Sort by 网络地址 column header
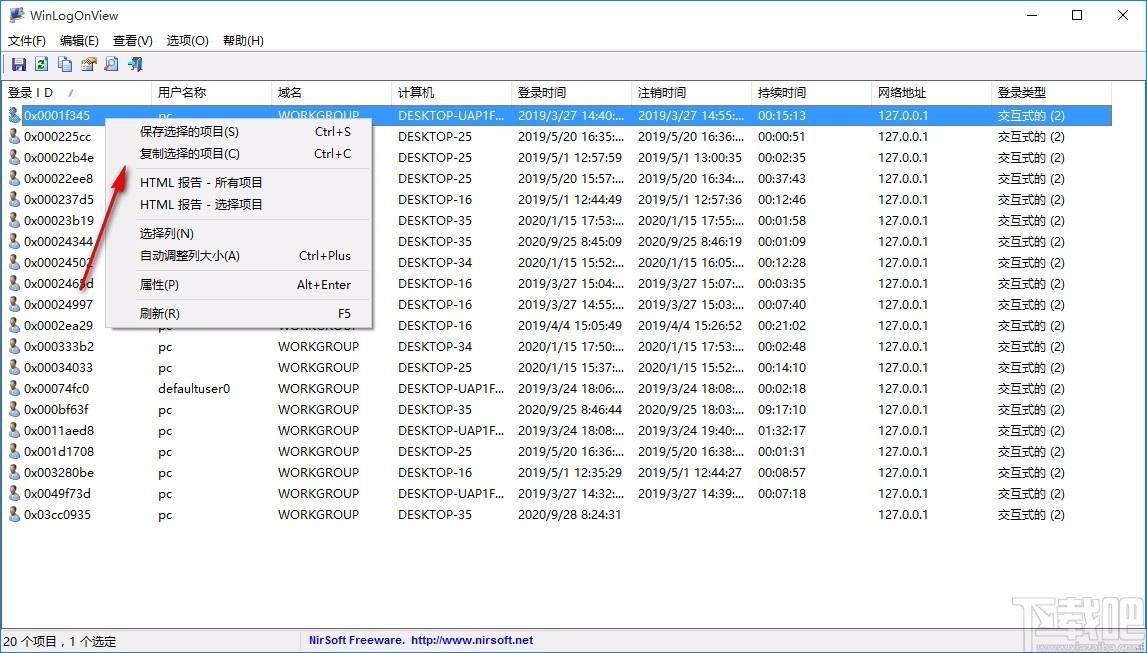Viewport: 1147px width, 653px height. 930,93
